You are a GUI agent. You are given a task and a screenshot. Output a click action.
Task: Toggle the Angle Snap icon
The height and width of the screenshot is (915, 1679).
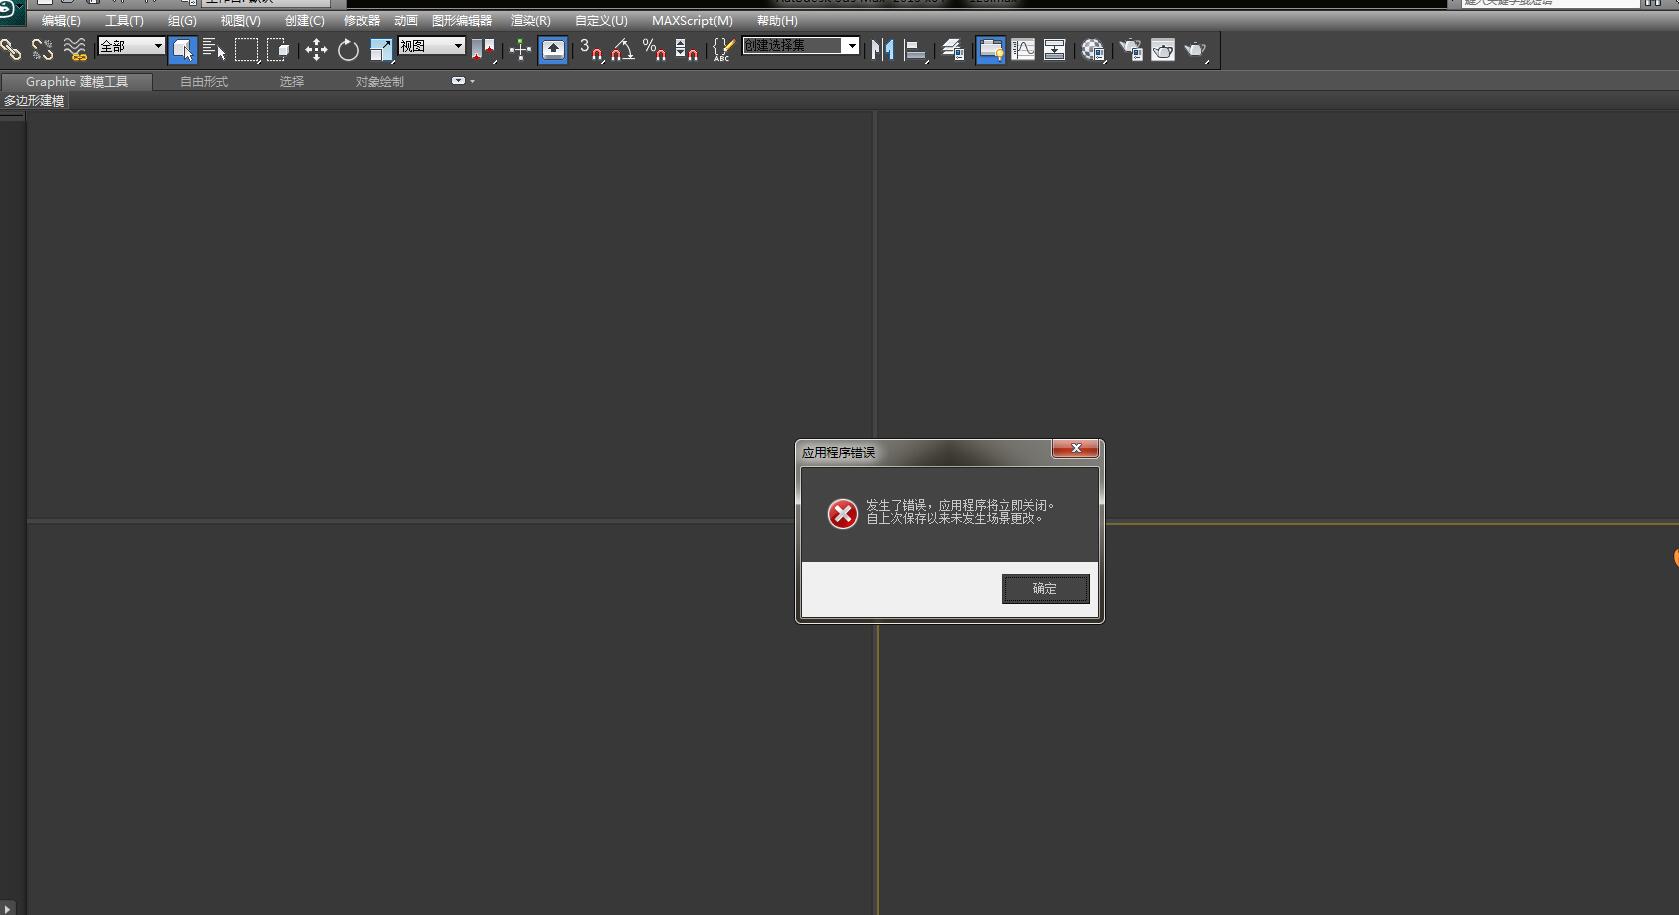click(x=623, y=49)
